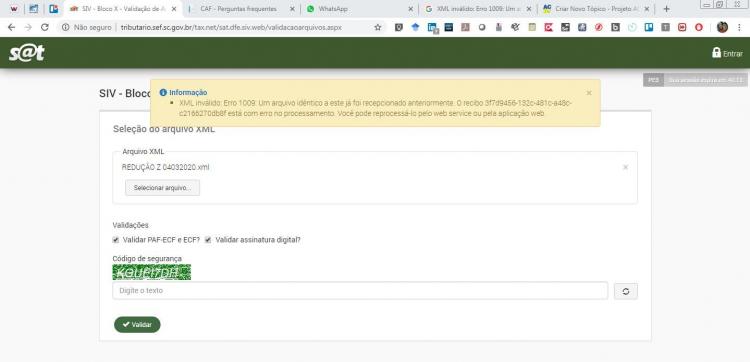Click the LinkedIn extension icon

tap(432, 28)
